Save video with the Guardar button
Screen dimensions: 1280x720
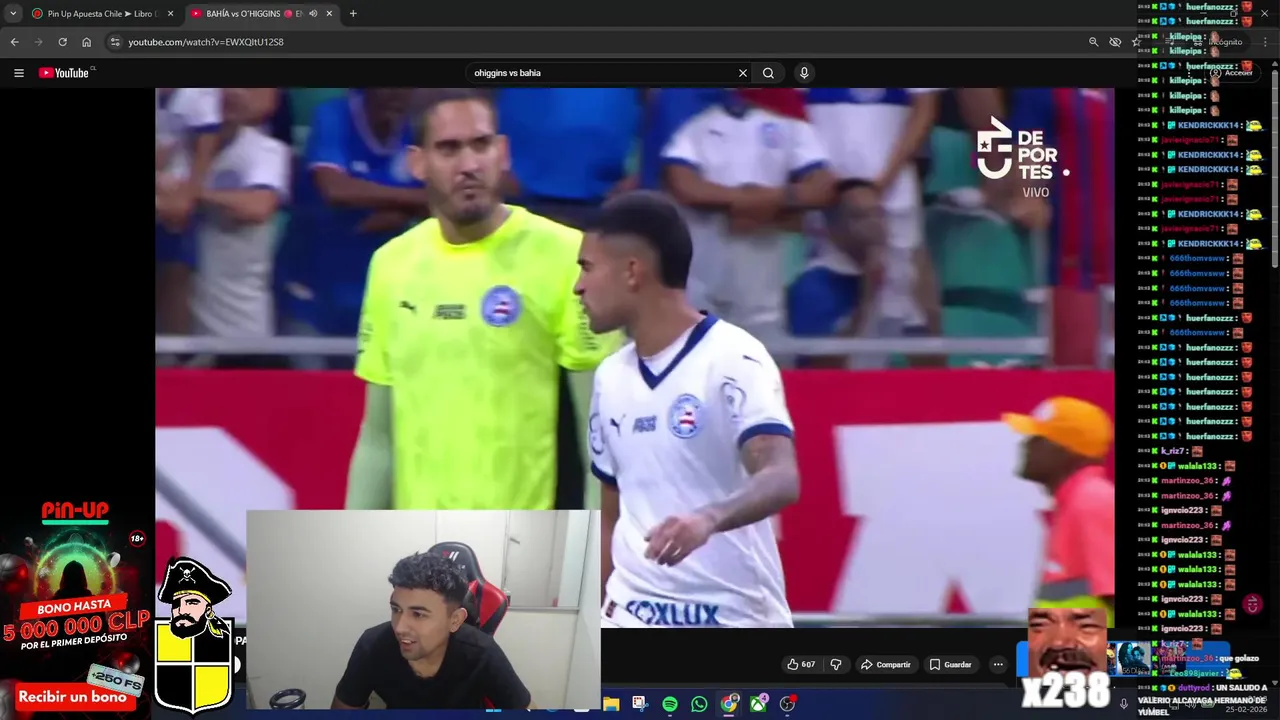coord(950,664)
